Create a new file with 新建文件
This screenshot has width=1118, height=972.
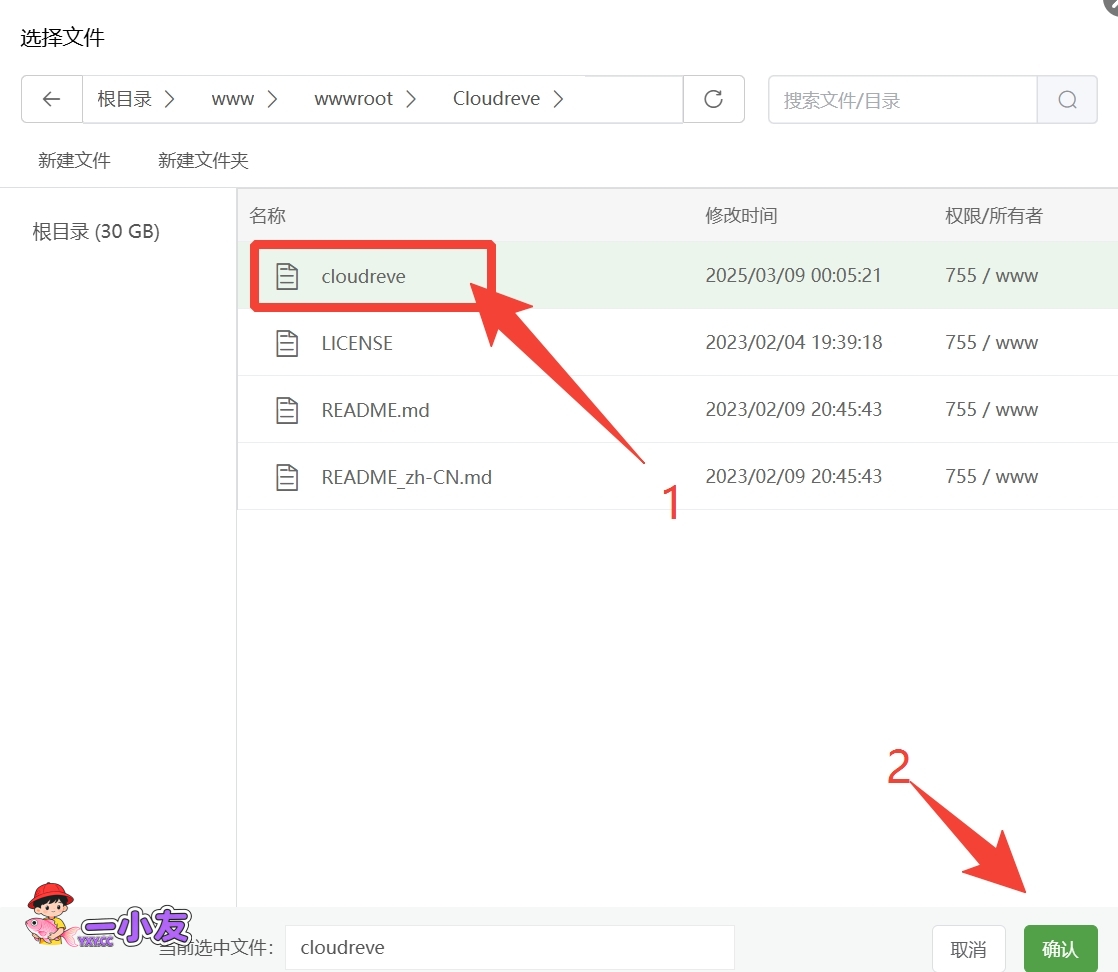(74, 160)
